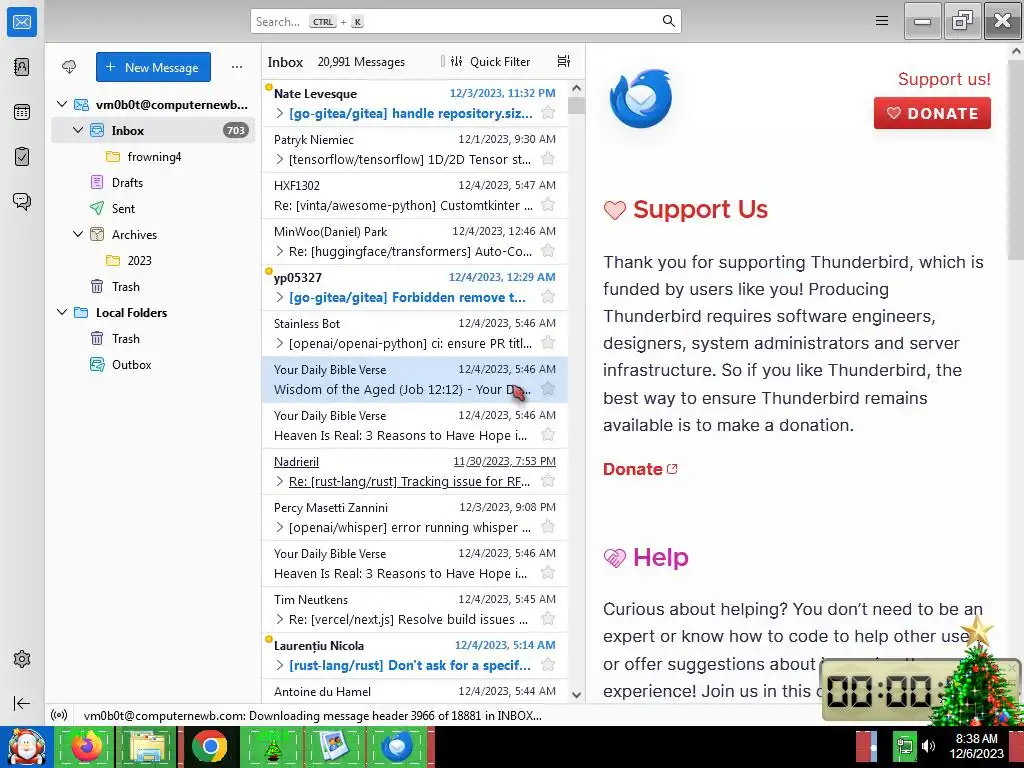
Task: Open Thunderbird settings gear
Action: click(22, 659)
